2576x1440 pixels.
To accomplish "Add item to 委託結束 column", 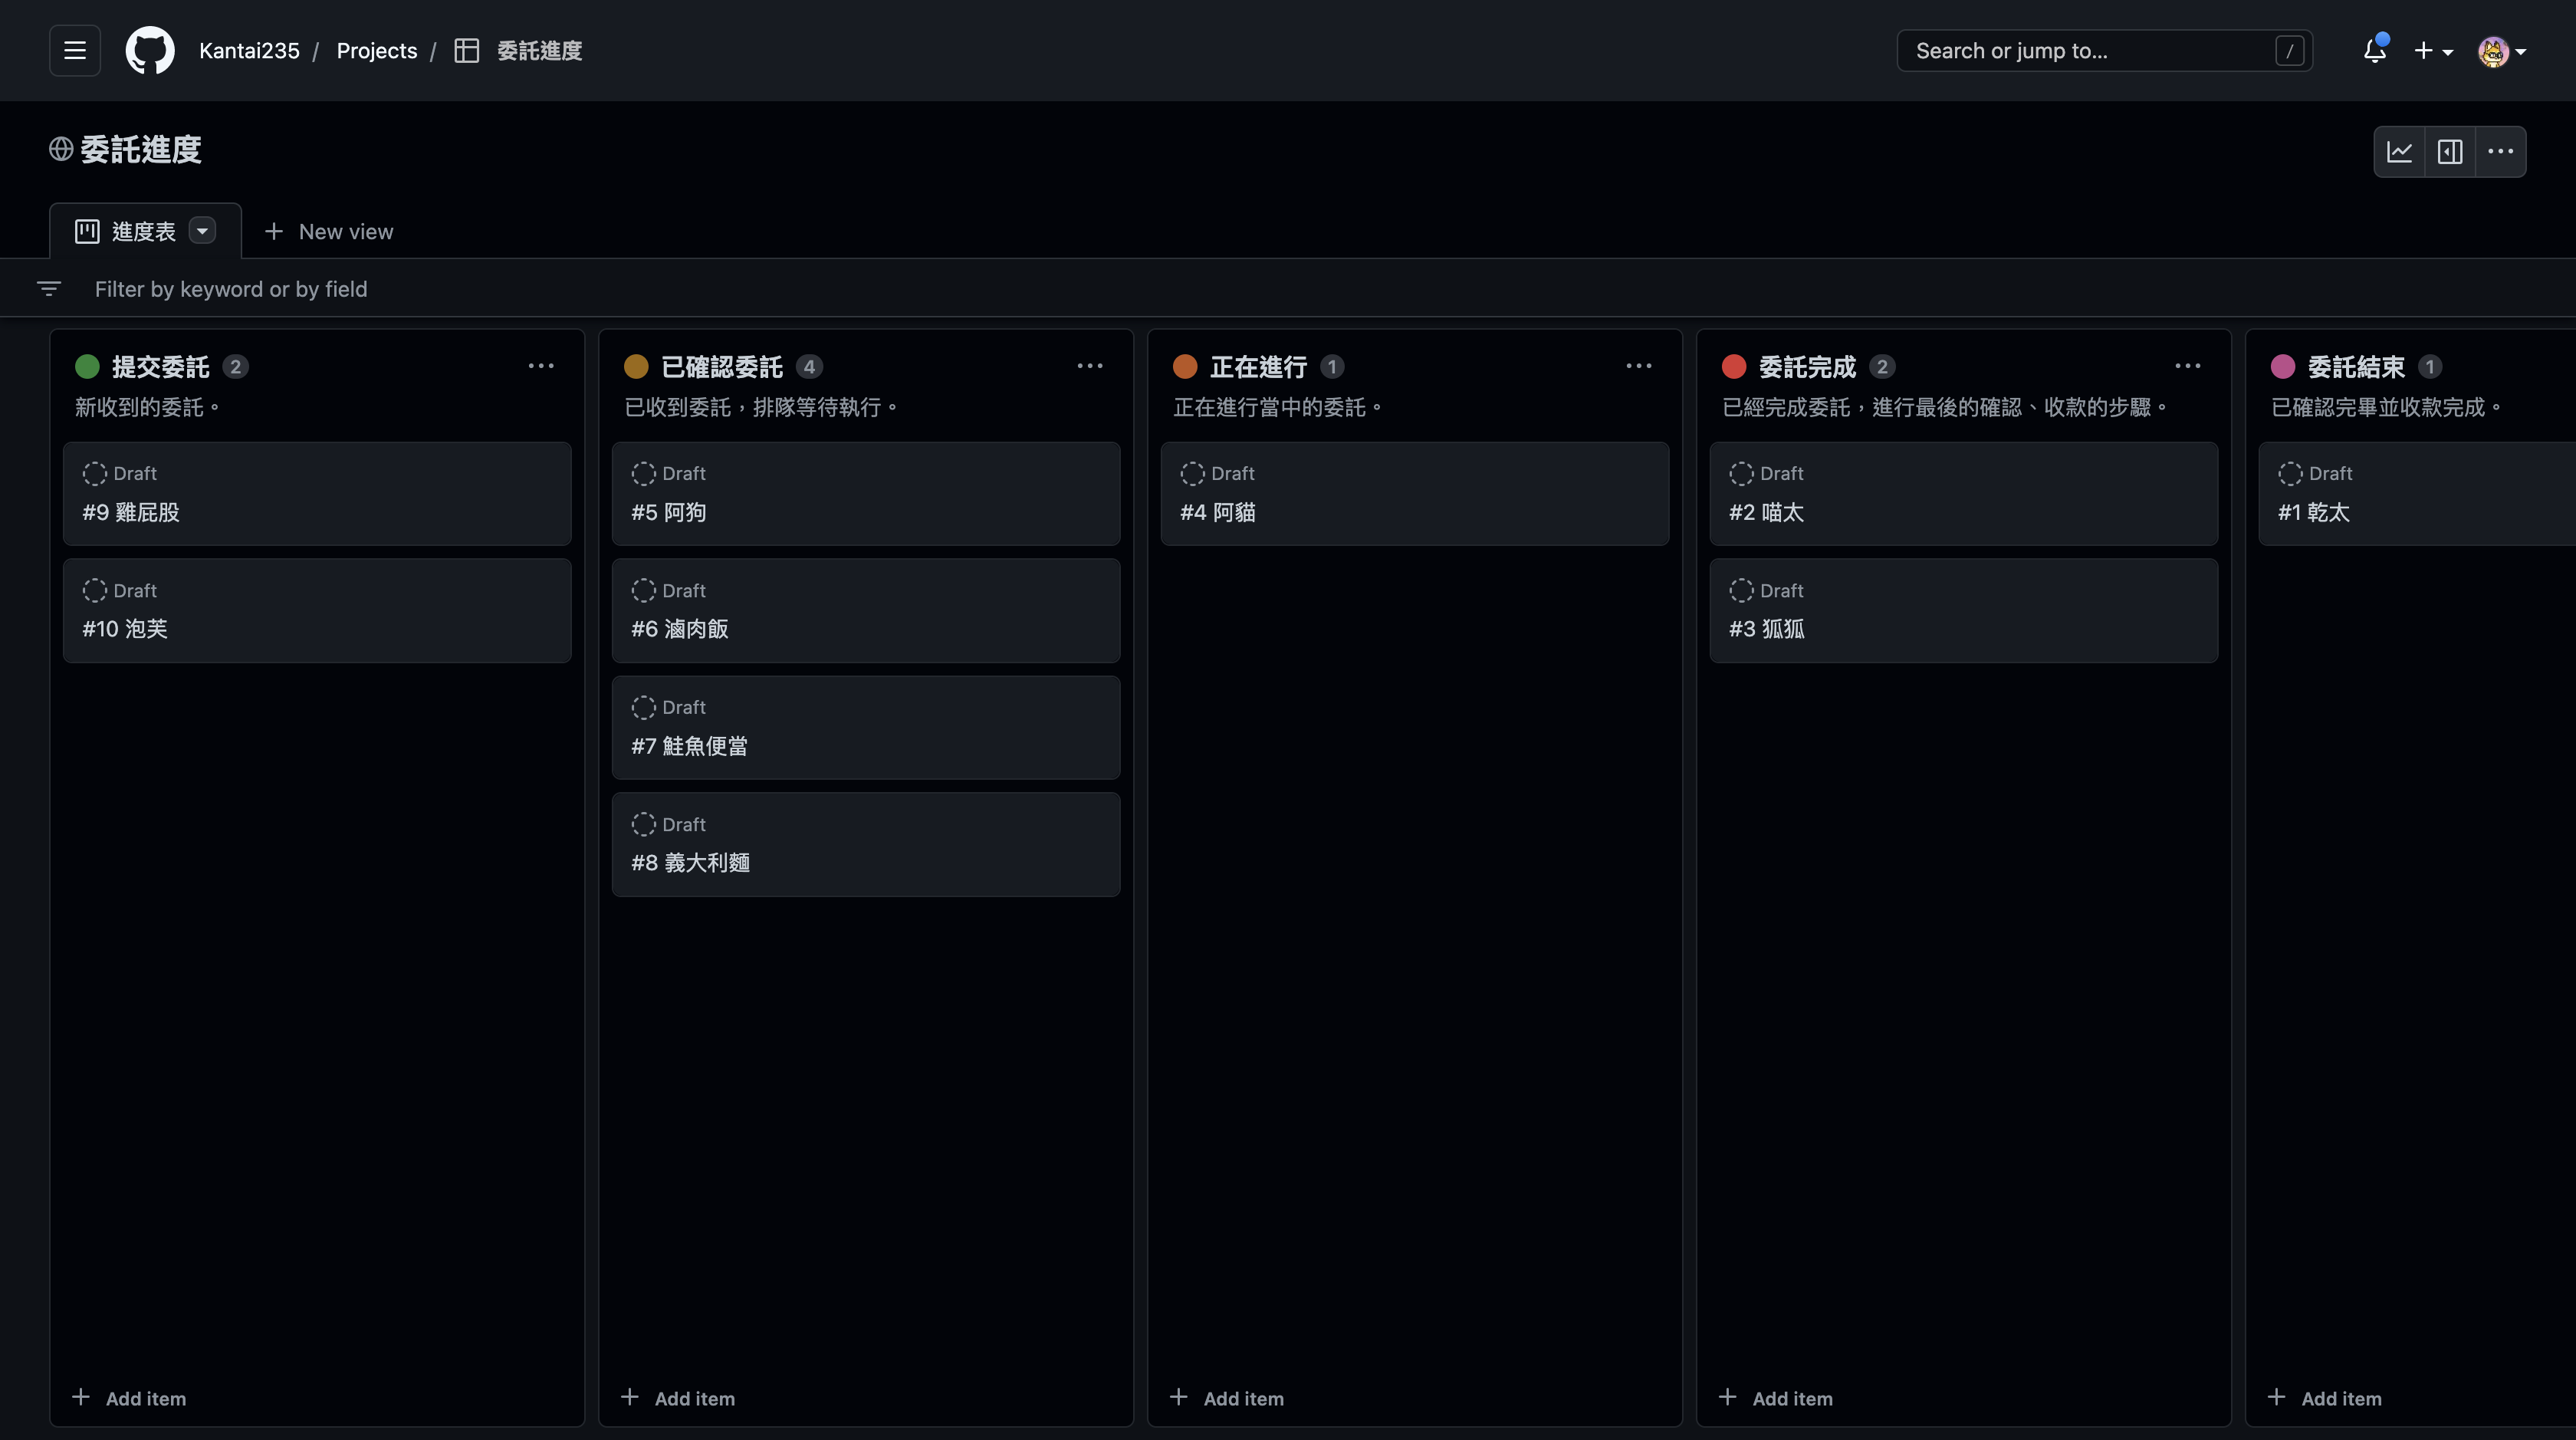I will (x=2325, y=1398).
